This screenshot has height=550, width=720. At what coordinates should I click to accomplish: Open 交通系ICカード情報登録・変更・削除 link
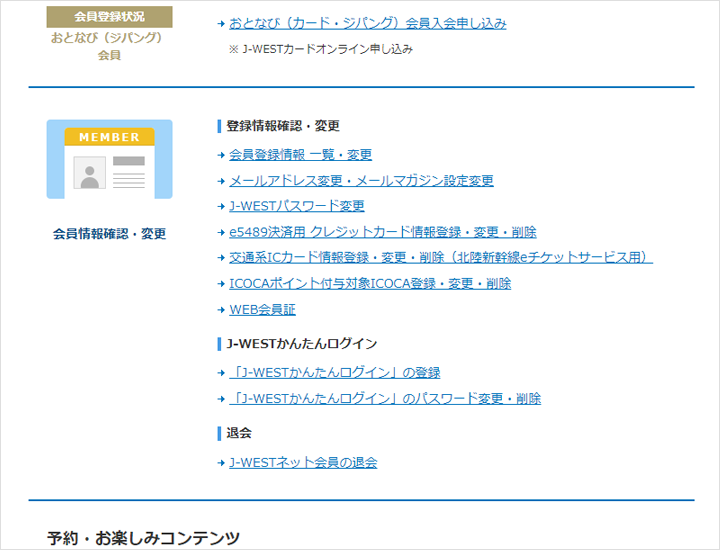pyautogui.click(x=441, y=258)
